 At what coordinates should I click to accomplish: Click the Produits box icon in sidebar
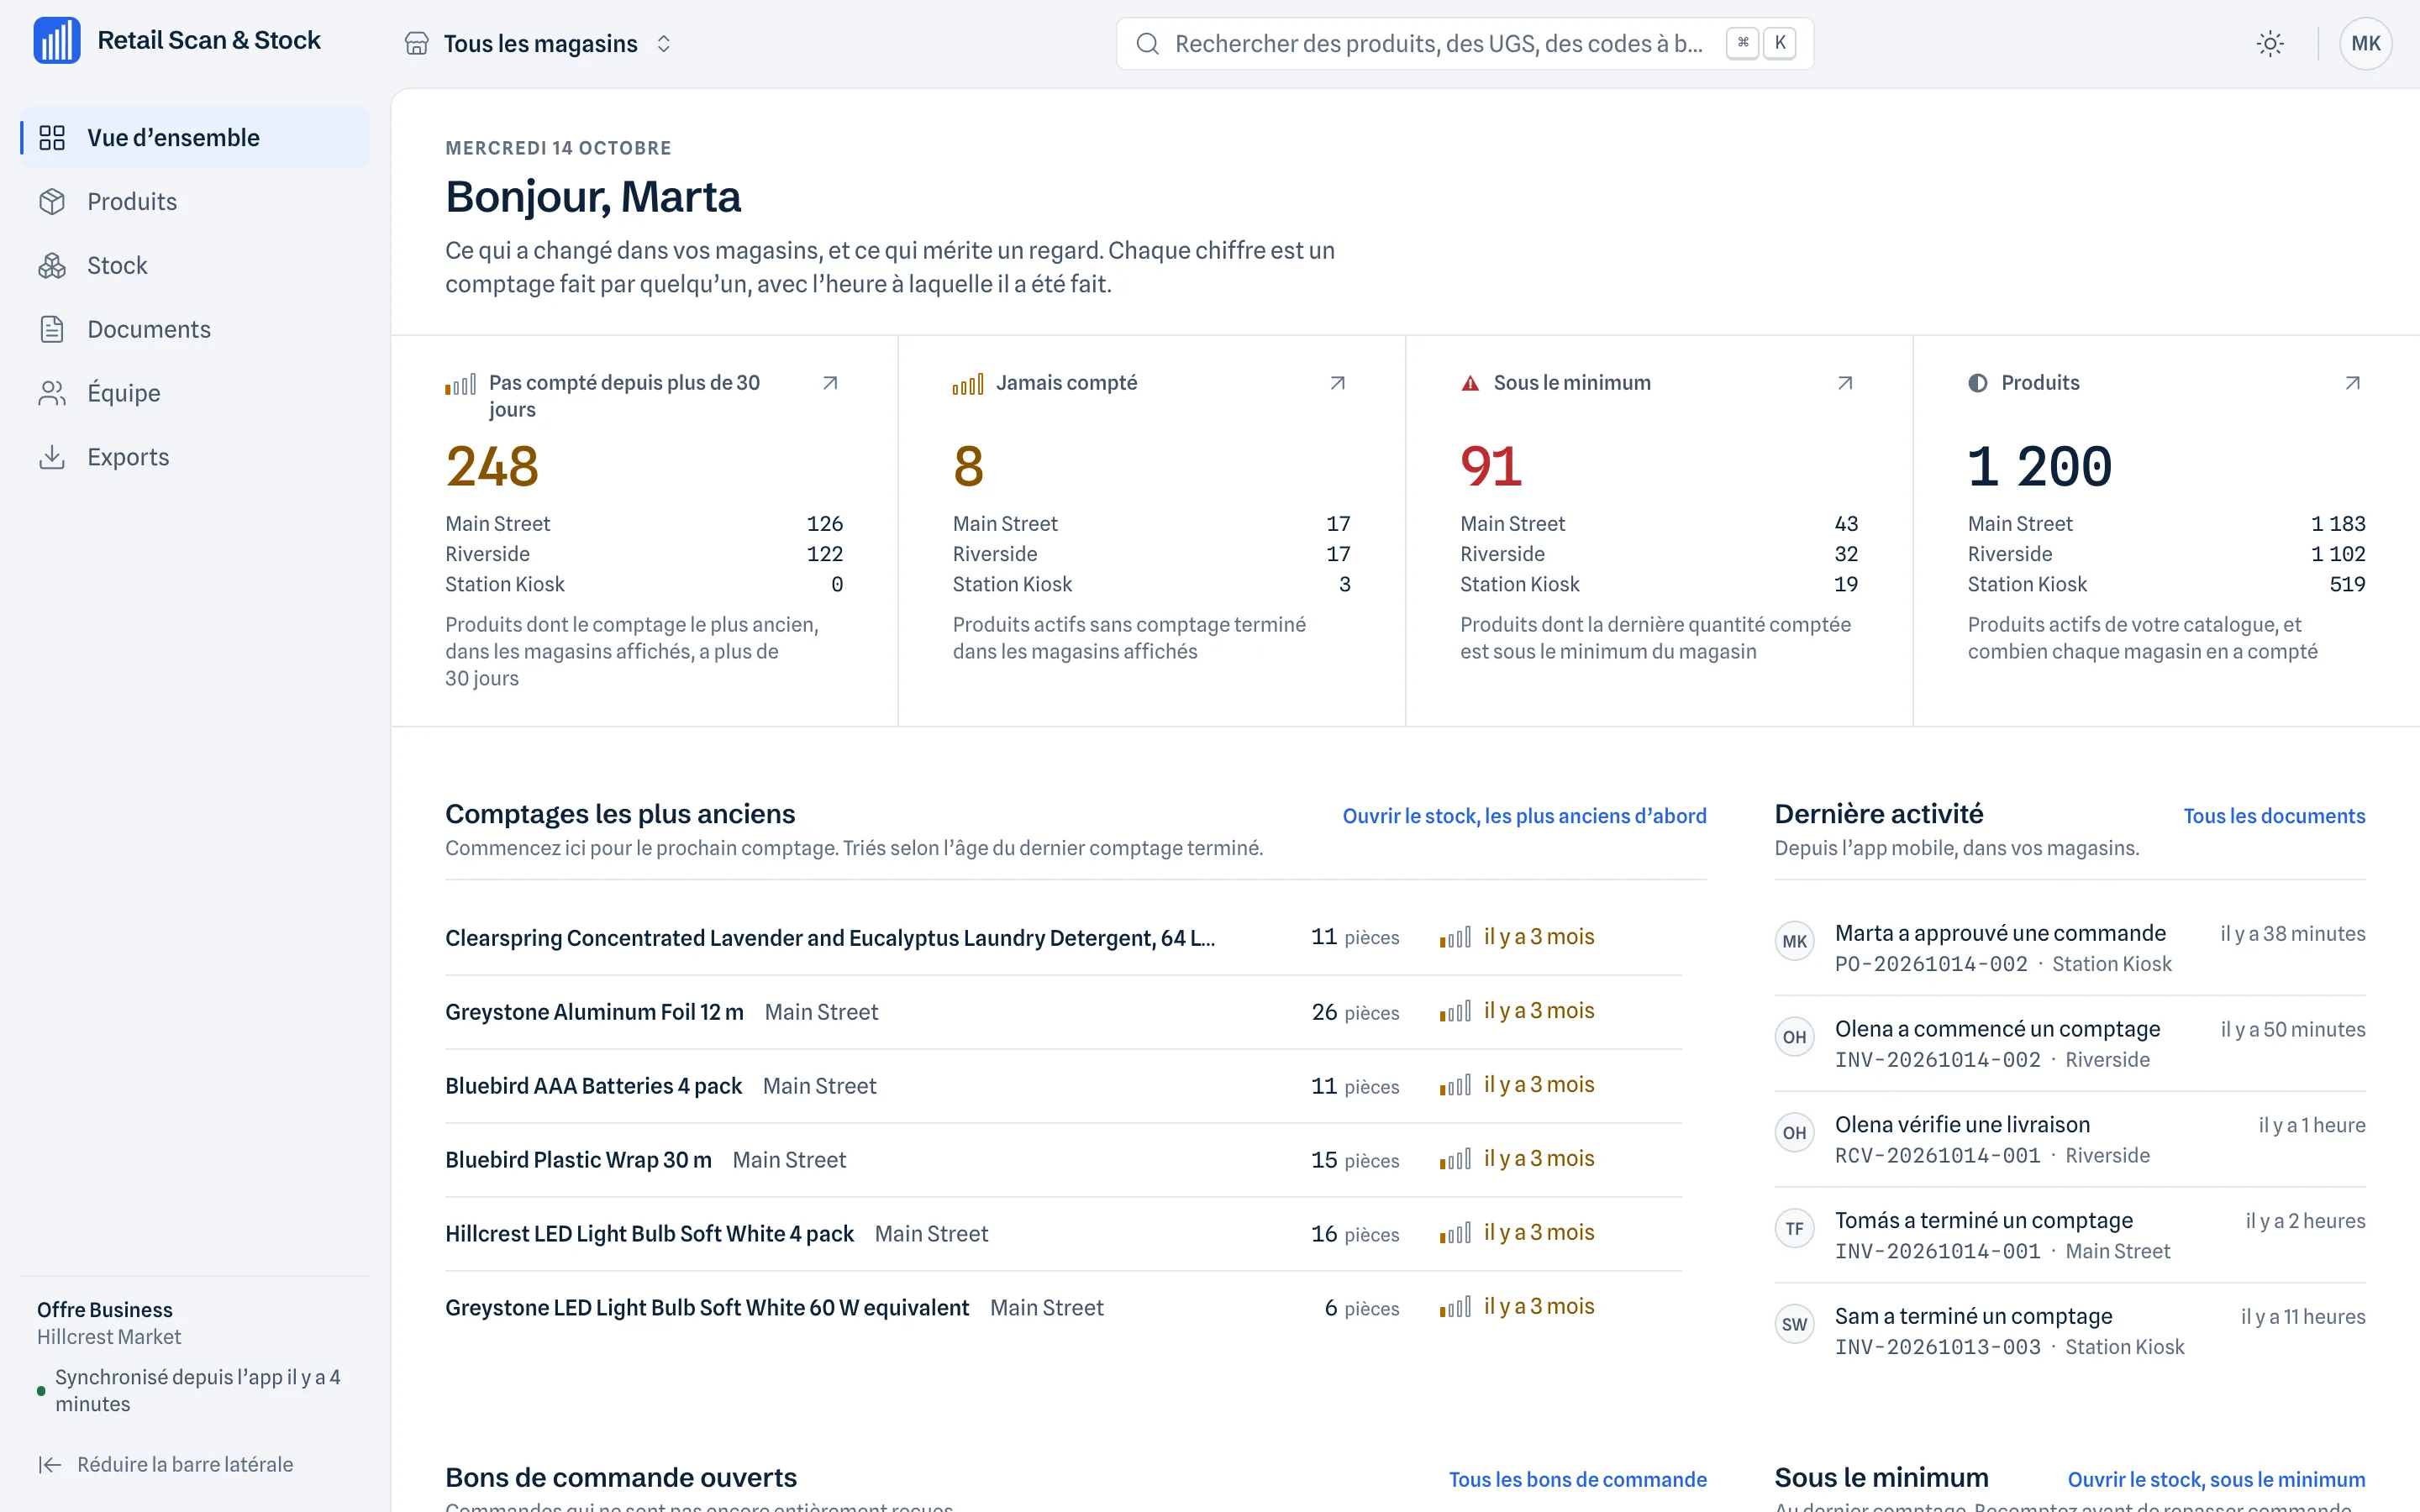tap(52, 202)
